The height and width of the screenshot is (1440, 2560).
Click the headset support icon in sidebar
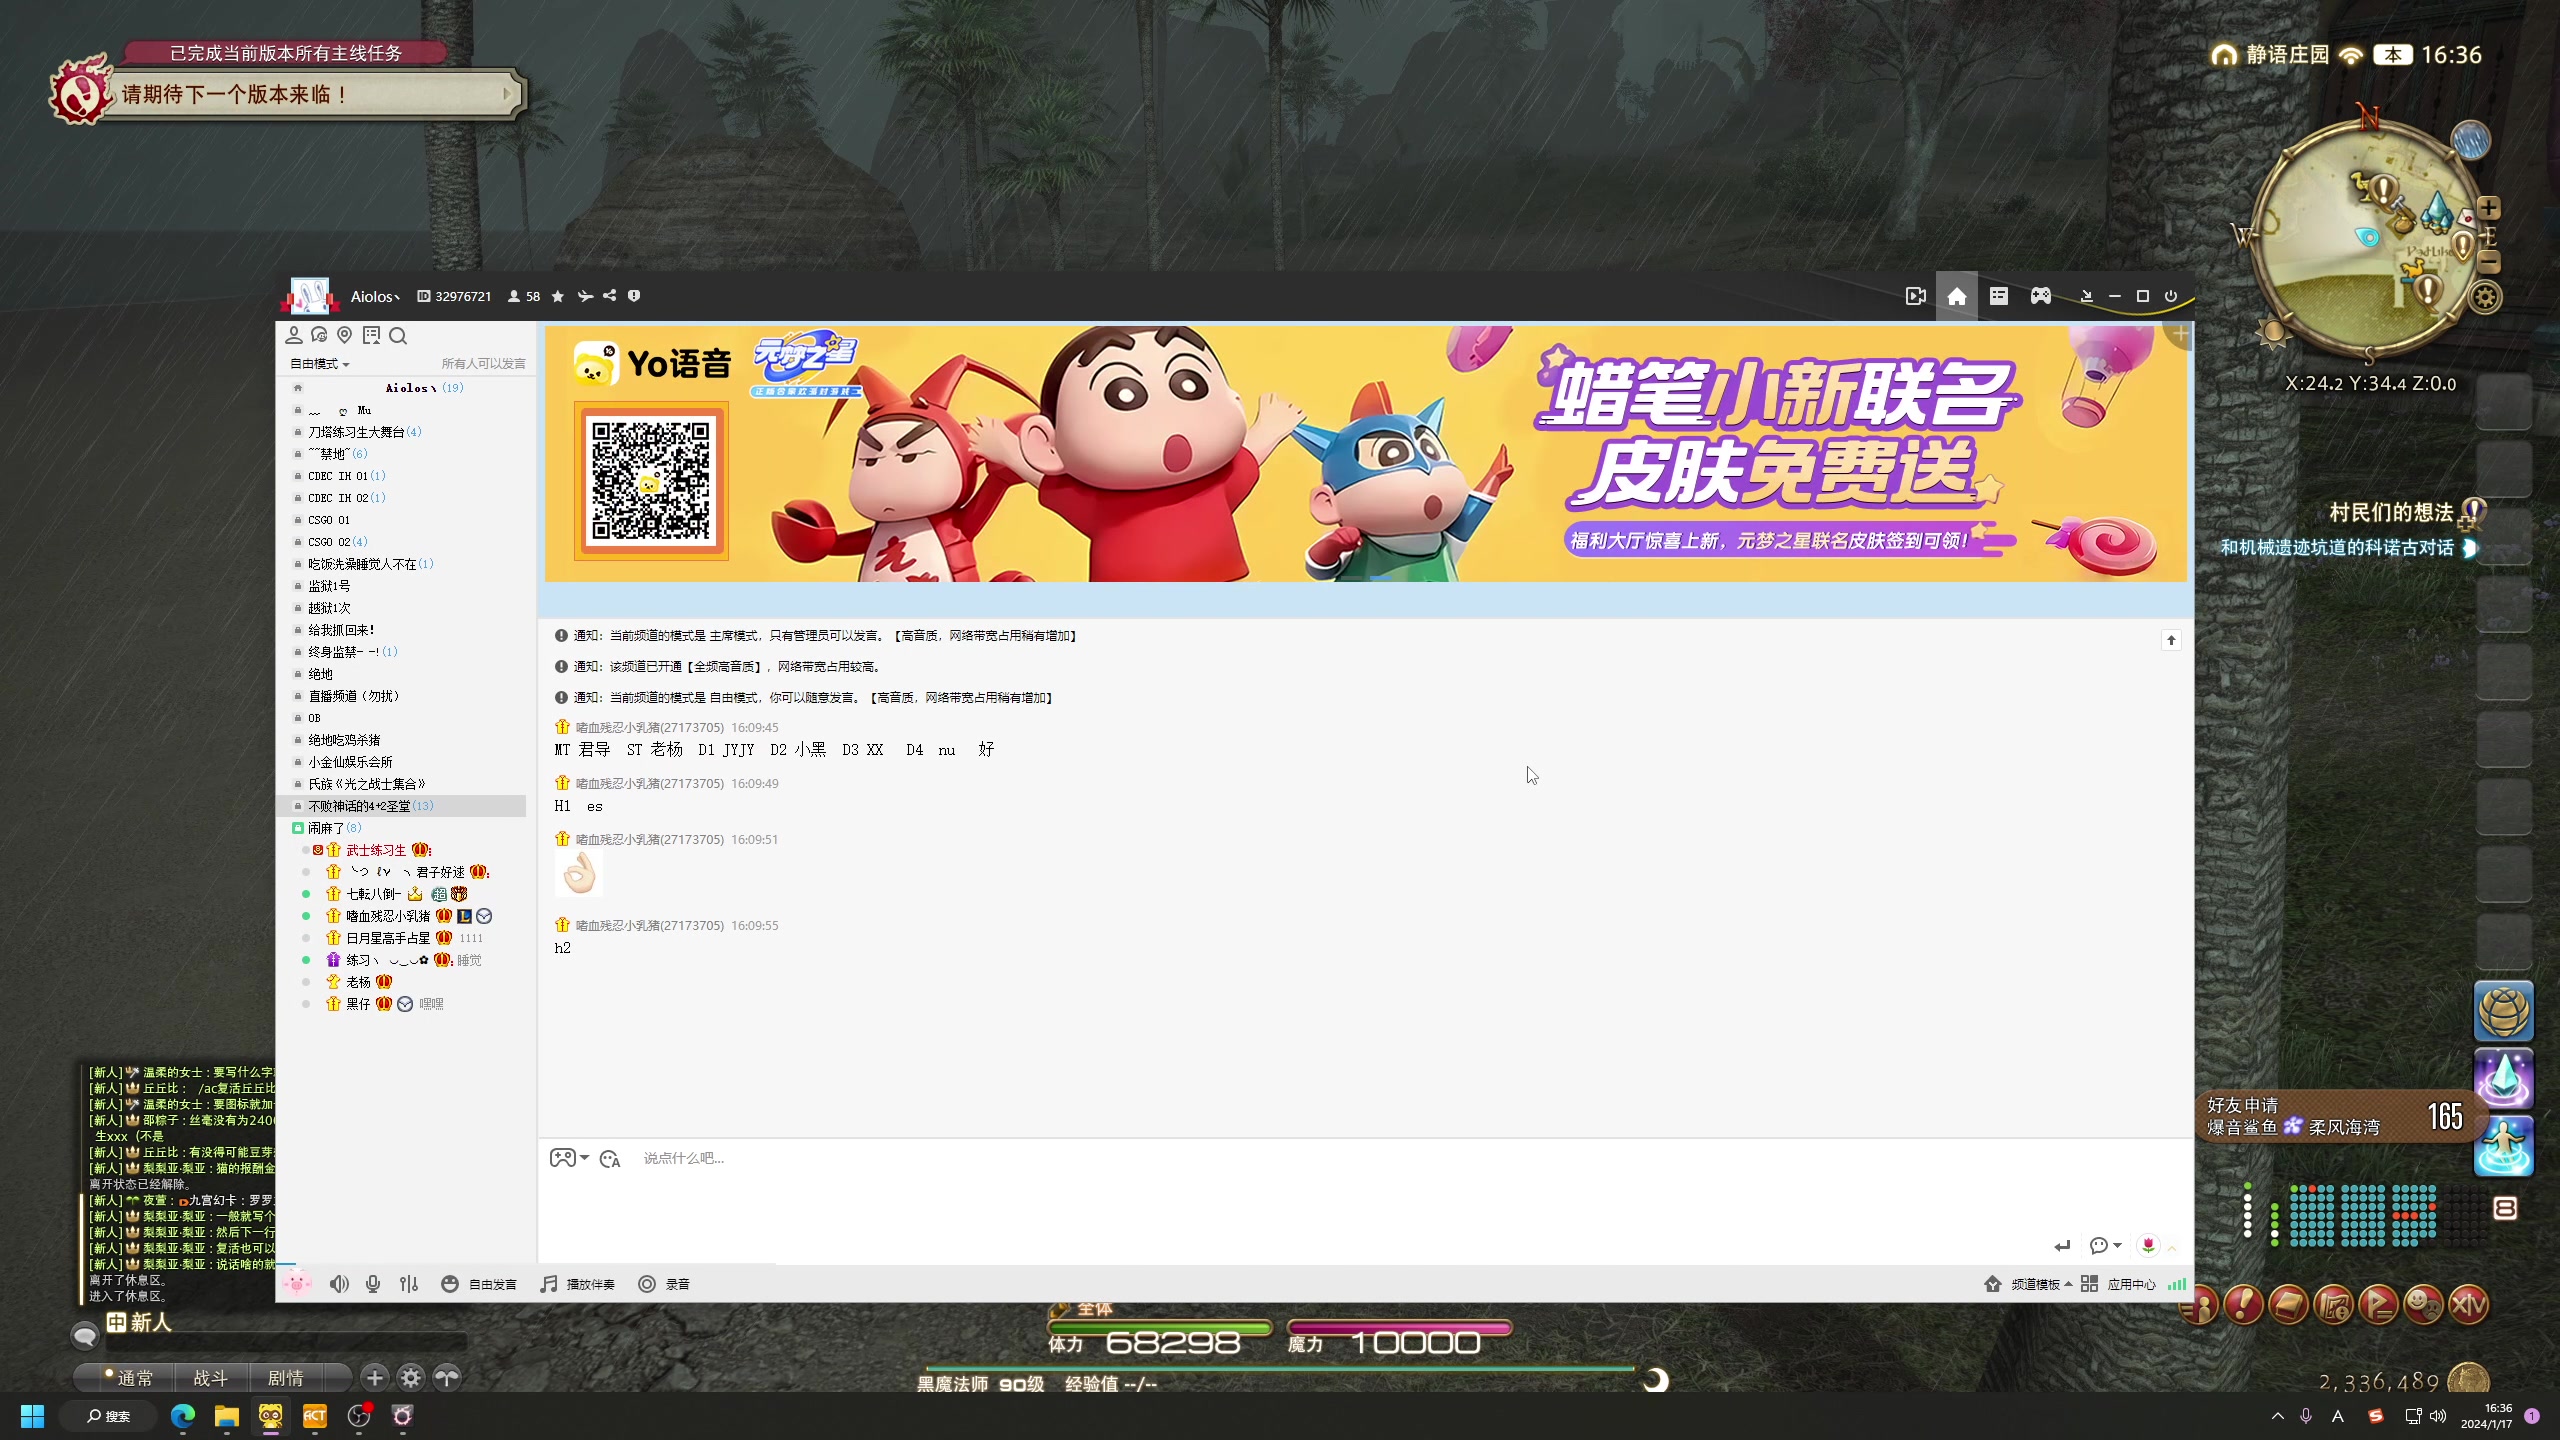[x=319, y=336]
